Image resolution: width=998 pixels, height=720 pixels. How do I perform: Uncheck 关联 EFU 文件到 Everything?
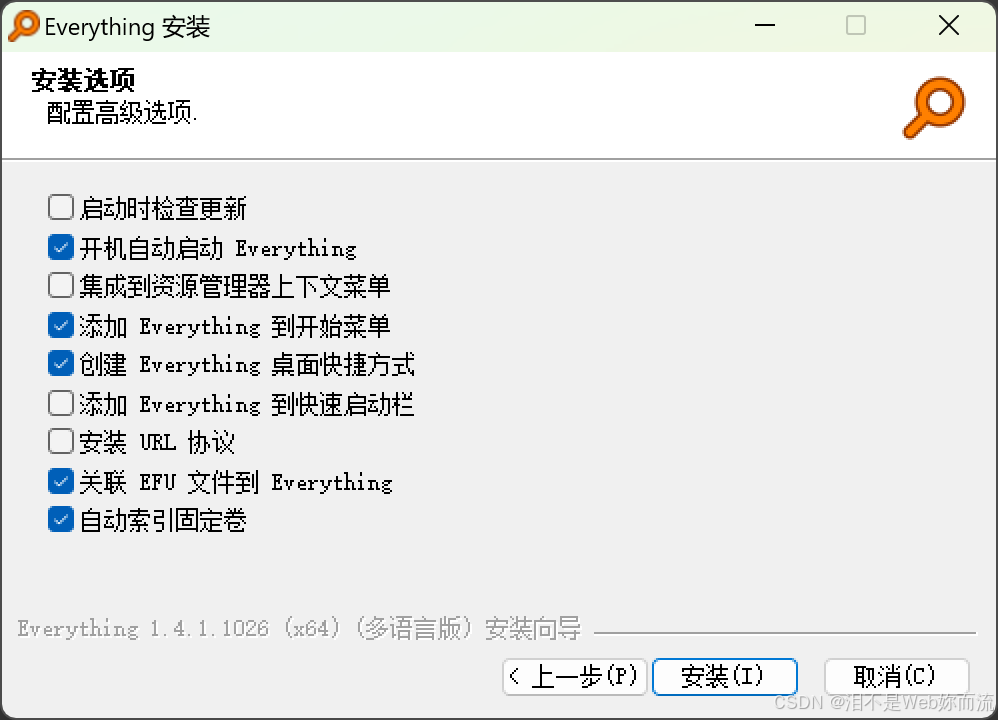click(60, 481)
